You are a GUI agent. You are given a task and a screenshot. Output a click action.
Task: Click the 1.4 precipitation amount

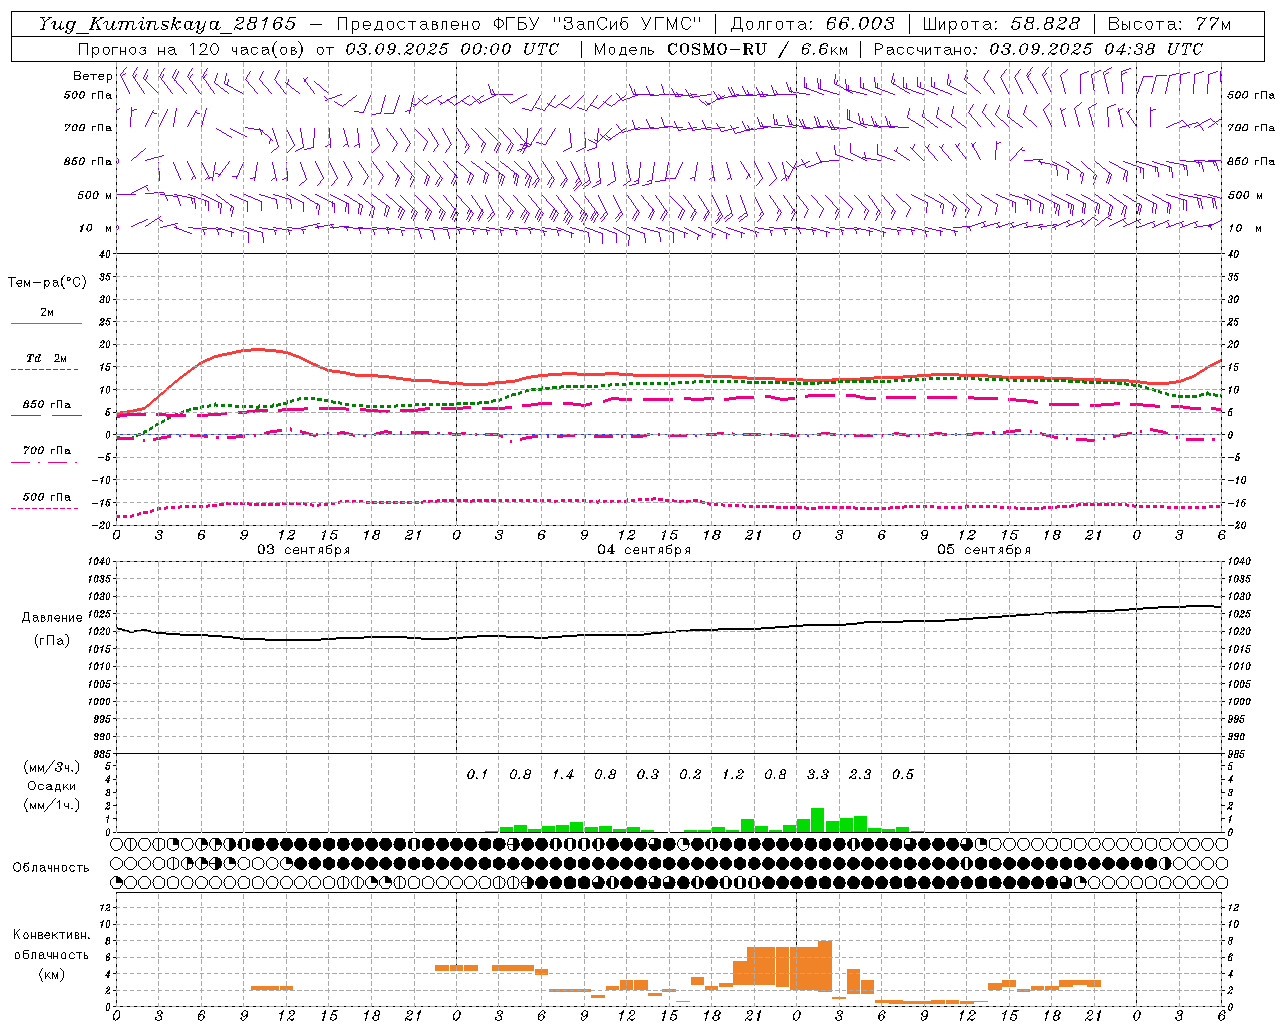563,775
